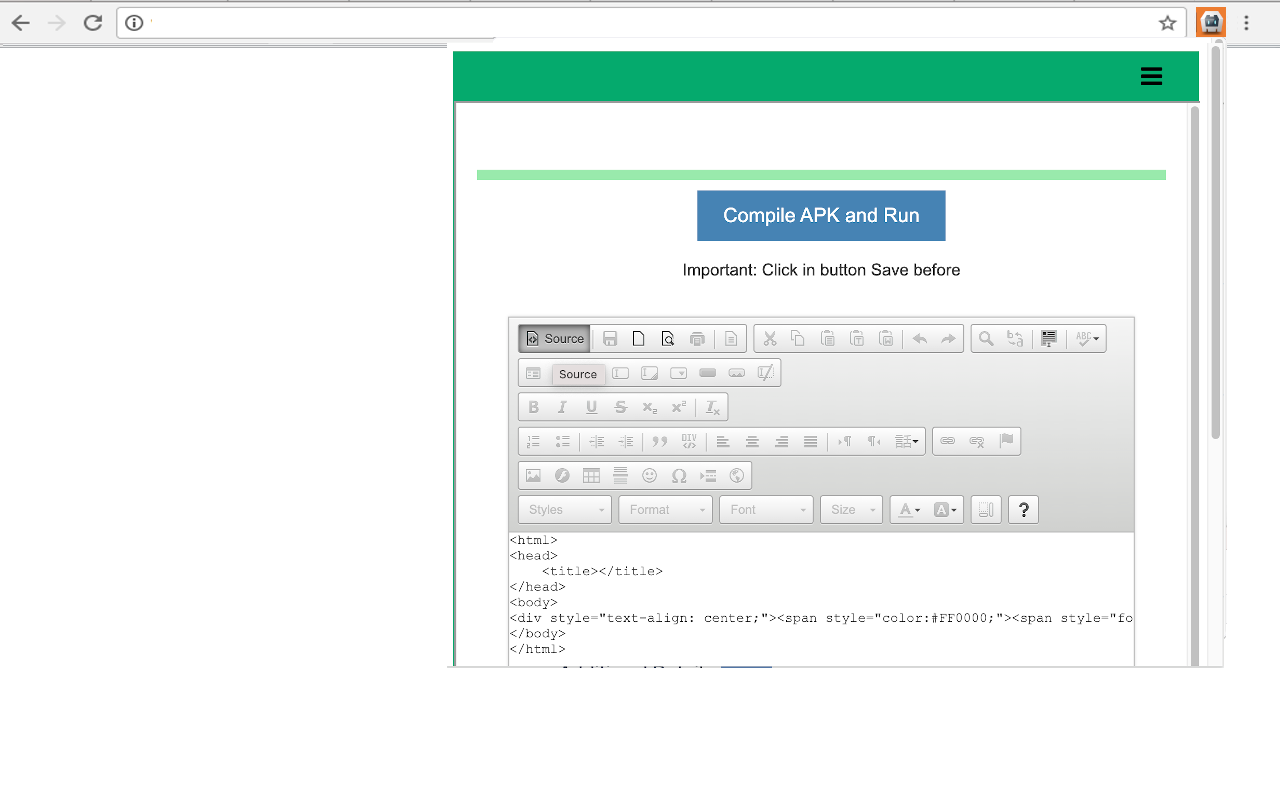Insert a Form using the form icon
The width and height of the screenshot is (1280, 800).
coord(534,373)
